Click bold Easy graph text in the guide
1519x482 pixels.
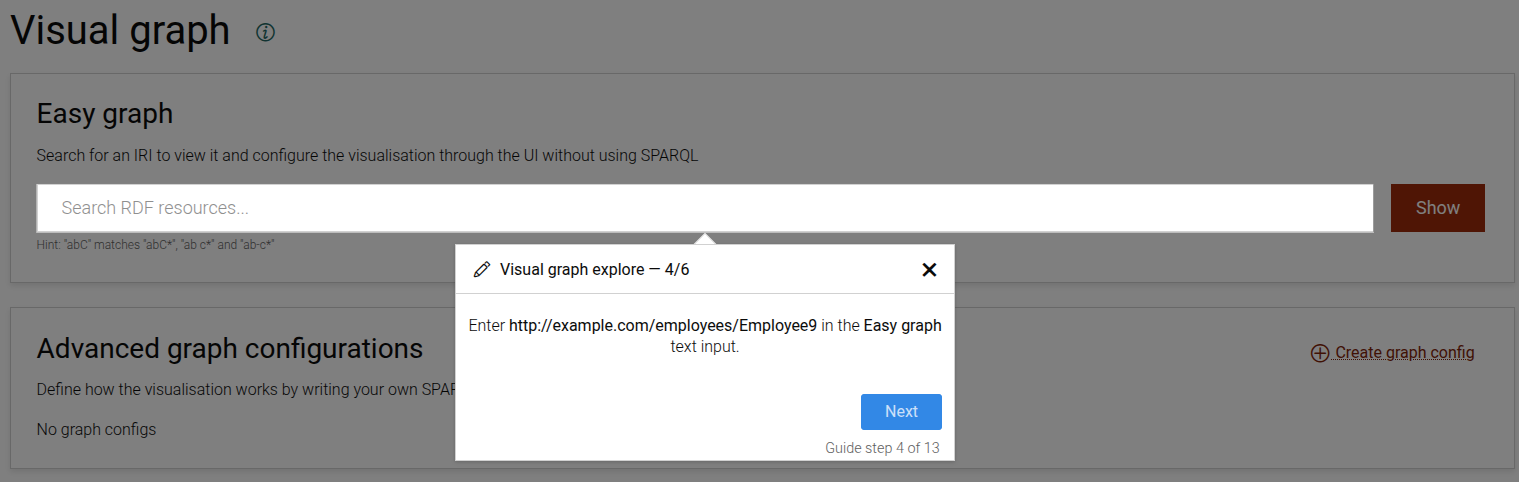coord(902,326)
